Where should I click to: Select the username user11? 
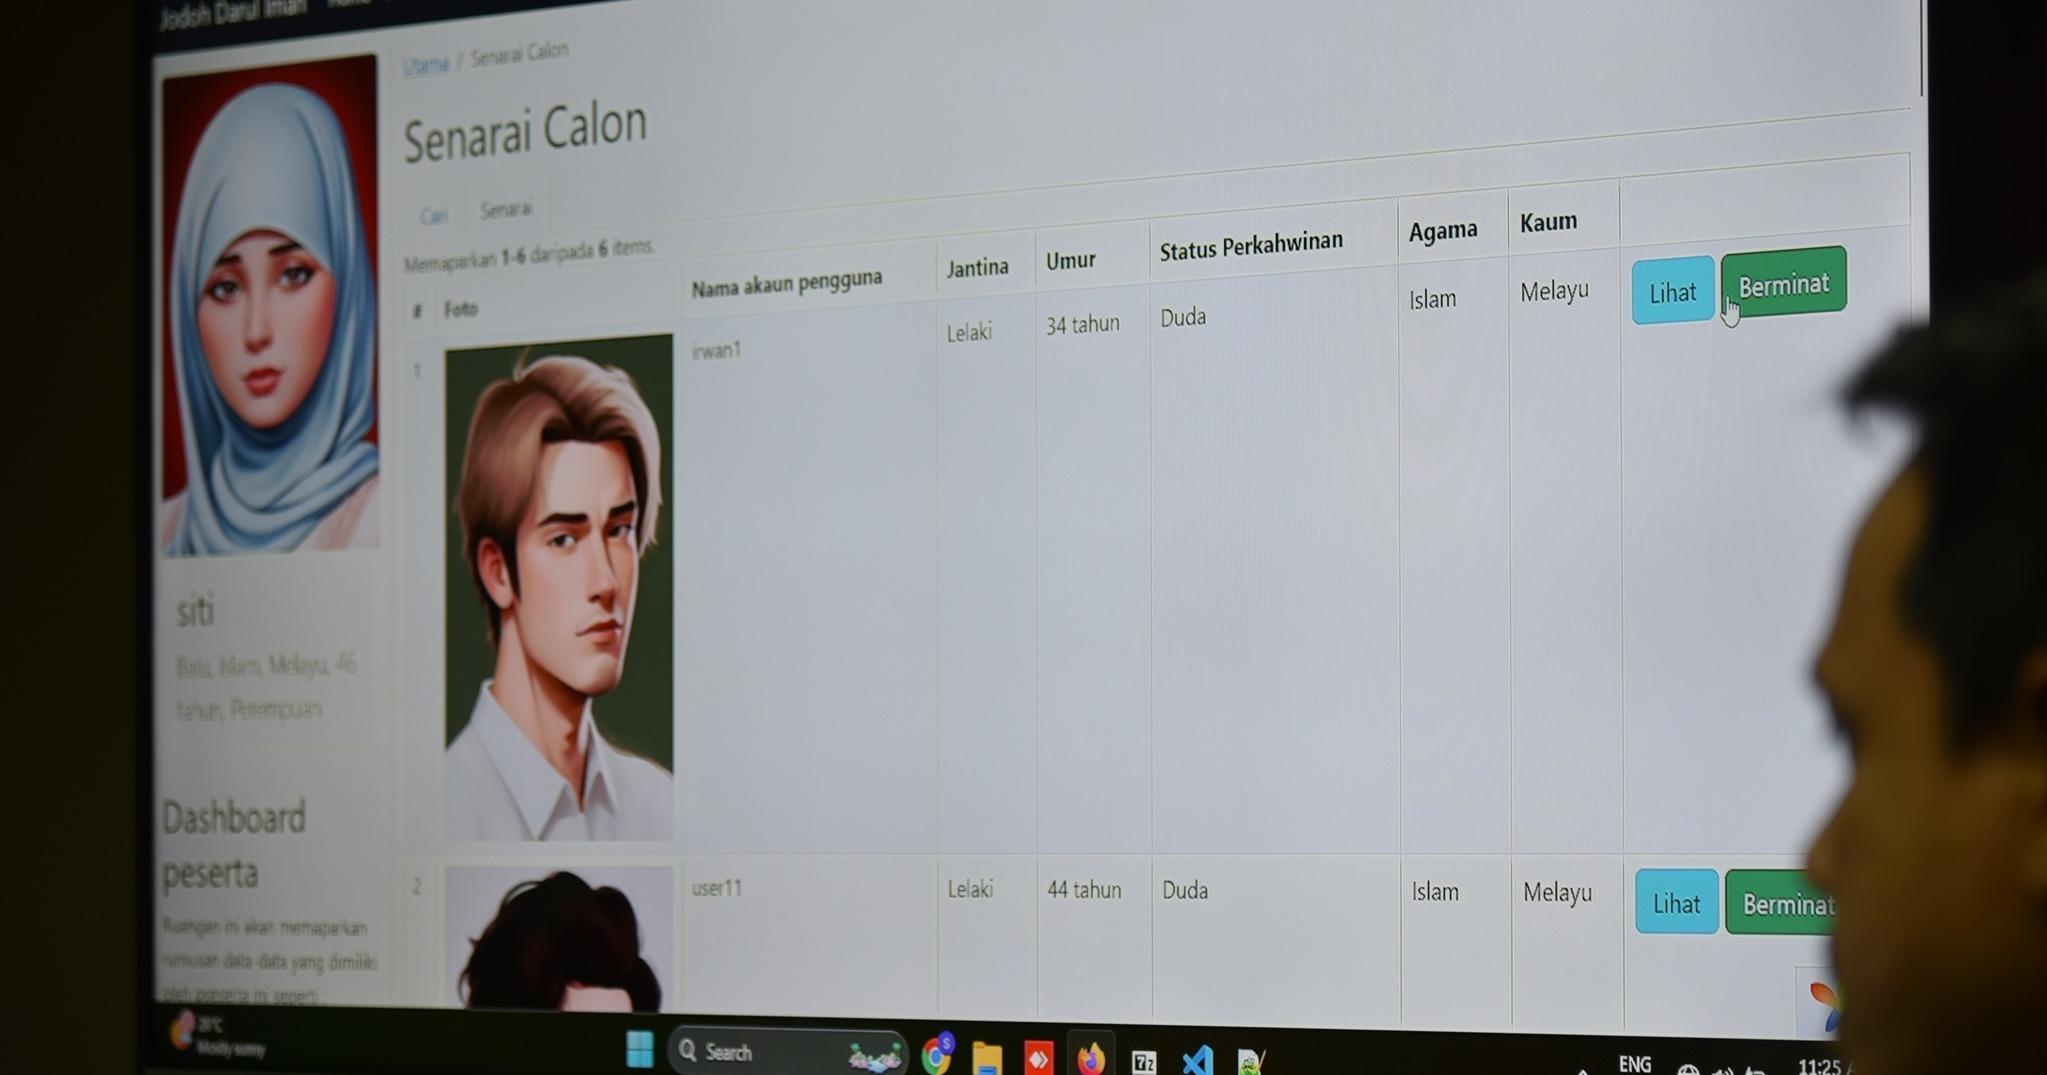coord(716,888)
